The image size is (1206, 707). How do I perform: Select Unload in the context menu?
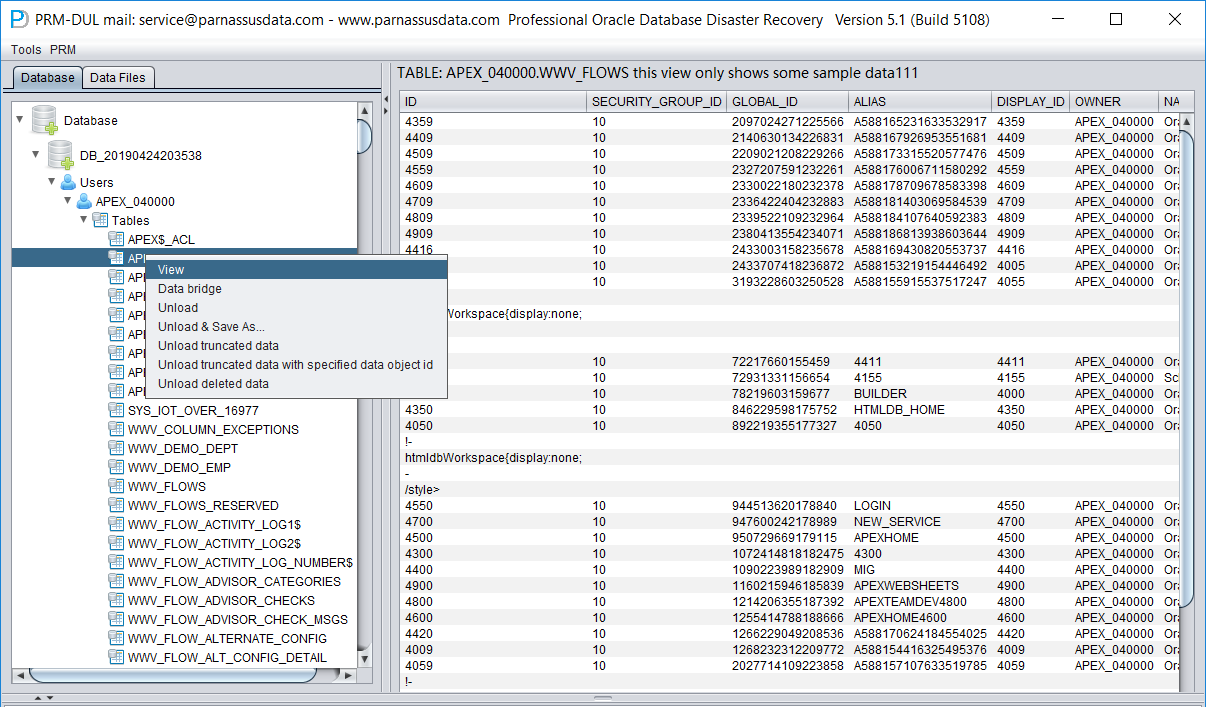(296, 308)
